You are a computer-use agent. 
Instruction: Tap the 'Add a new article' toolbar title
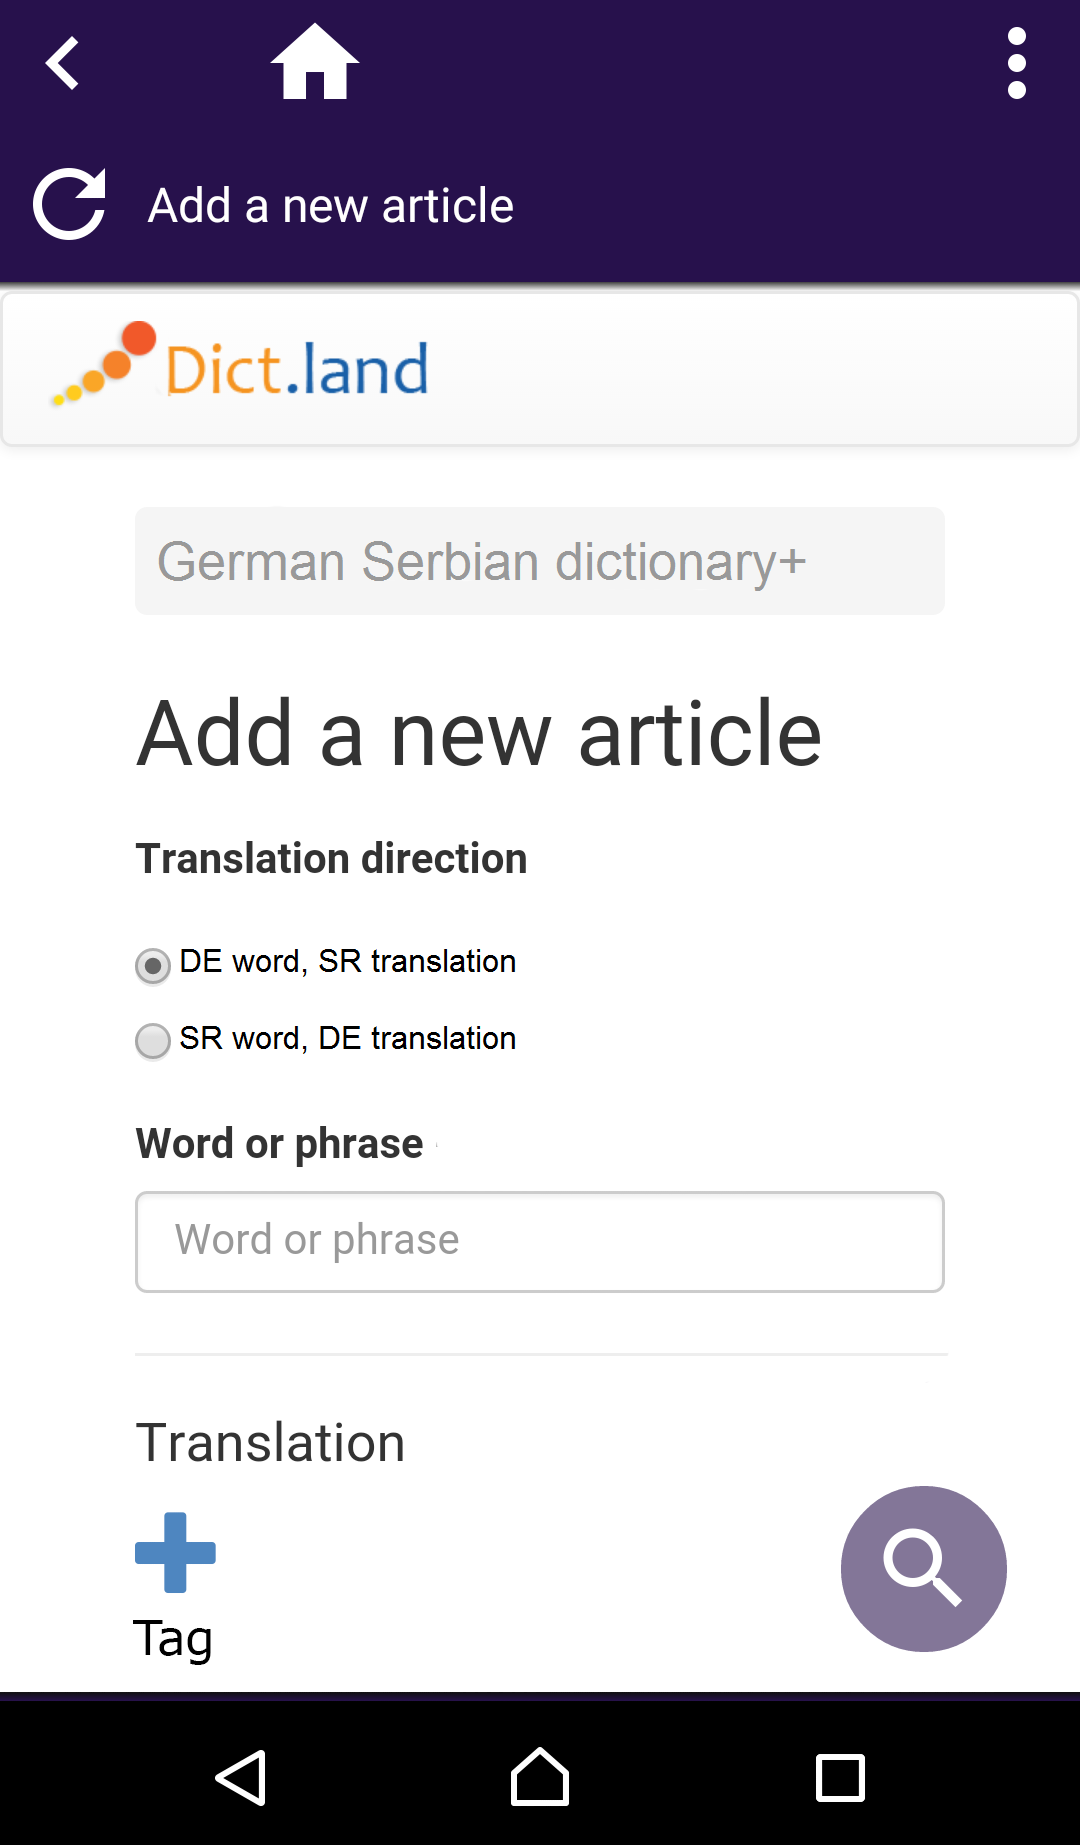pos(331,206)
